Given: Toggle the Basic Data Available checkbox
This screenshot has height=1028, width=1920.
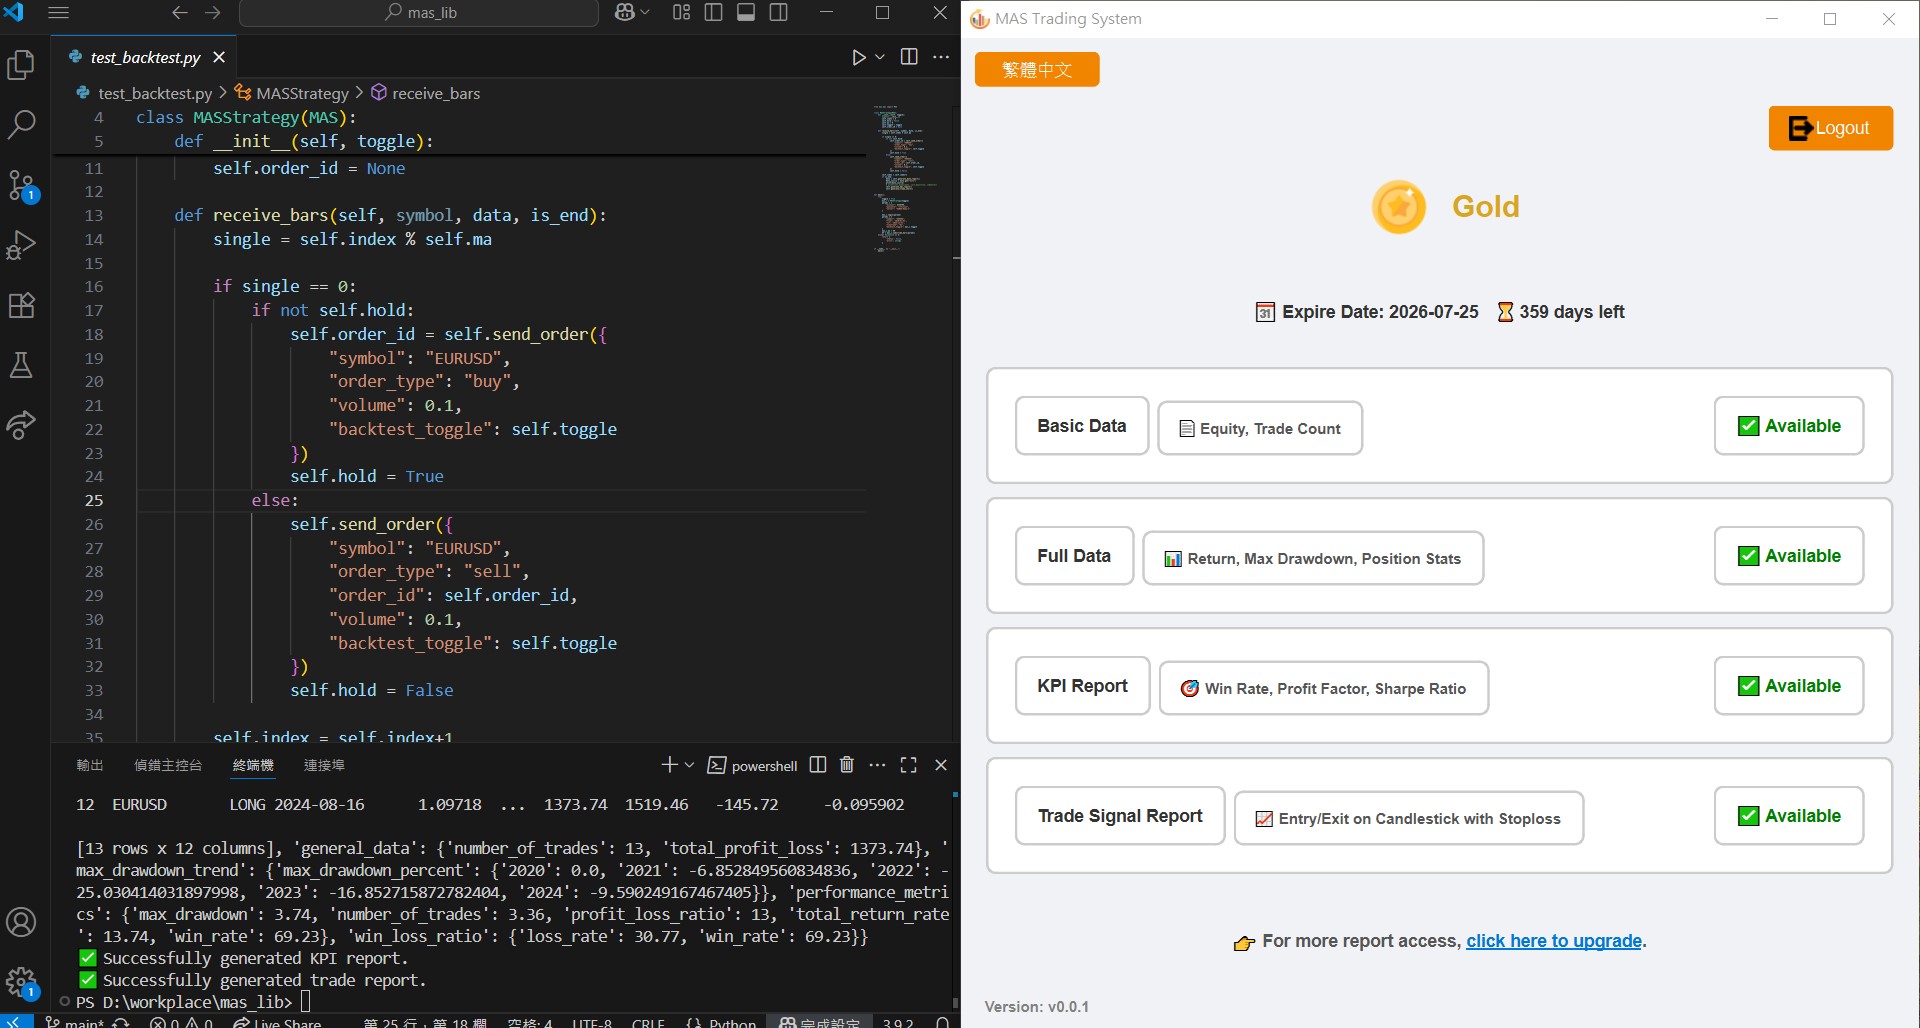Looking at the screenshot, I should coord(1748,426).
